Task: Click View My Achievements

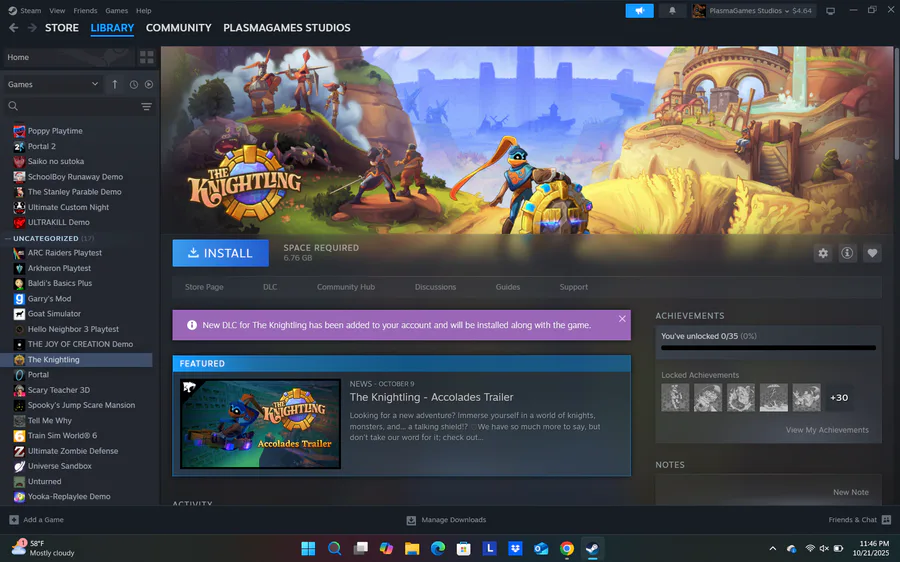Action: [x=827, y=430]
